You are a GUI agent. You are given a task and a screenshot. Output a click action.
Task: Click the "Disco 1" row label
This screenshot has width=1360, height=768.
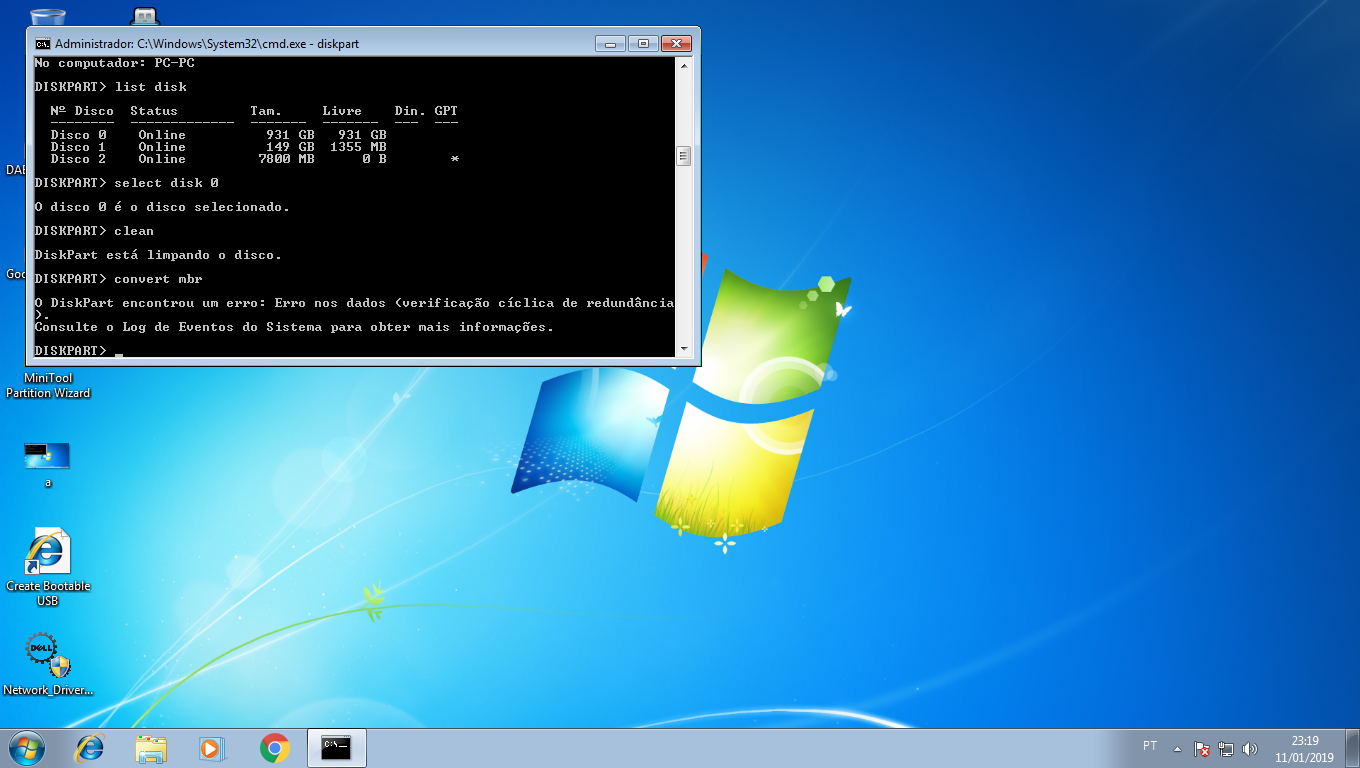(78, 147)
